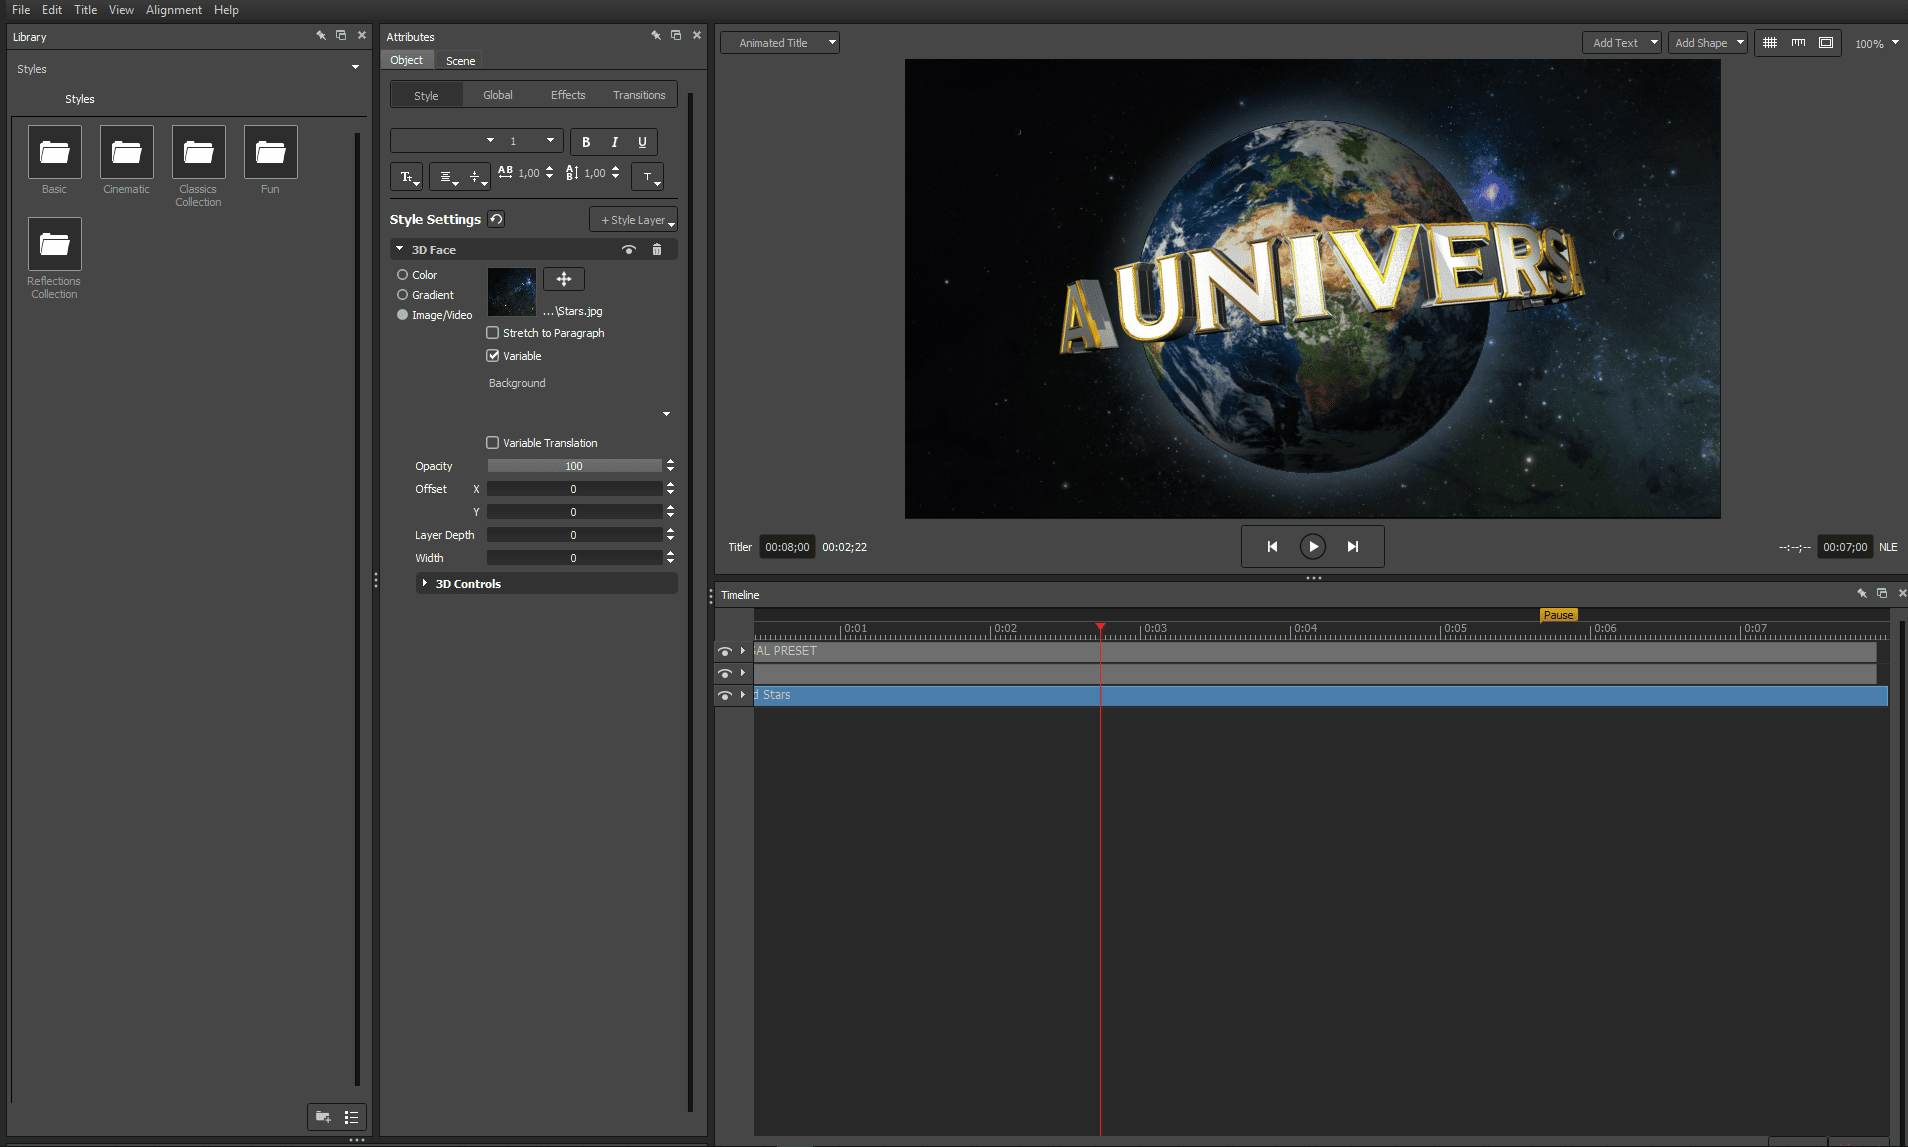This screenshot has width=1908, height=1147.
Task: Open the Background dropdown arrow
Action: click(666, 413)
